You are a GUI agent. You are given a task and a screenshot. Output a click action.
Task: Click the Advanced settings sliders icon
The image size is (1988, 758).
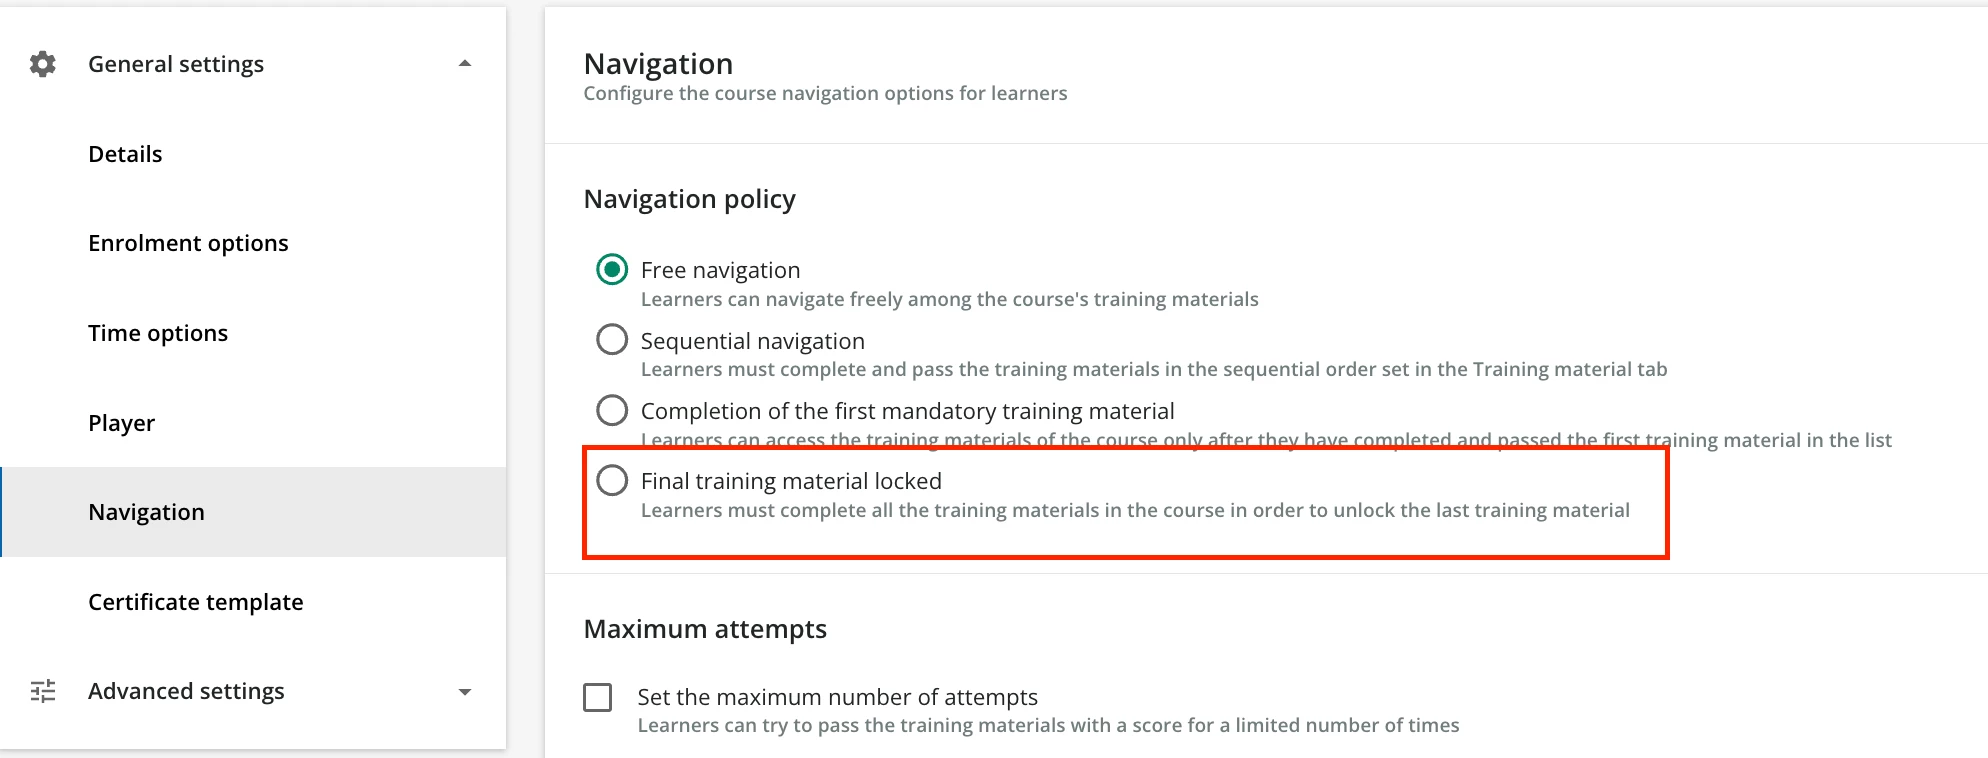43,691
